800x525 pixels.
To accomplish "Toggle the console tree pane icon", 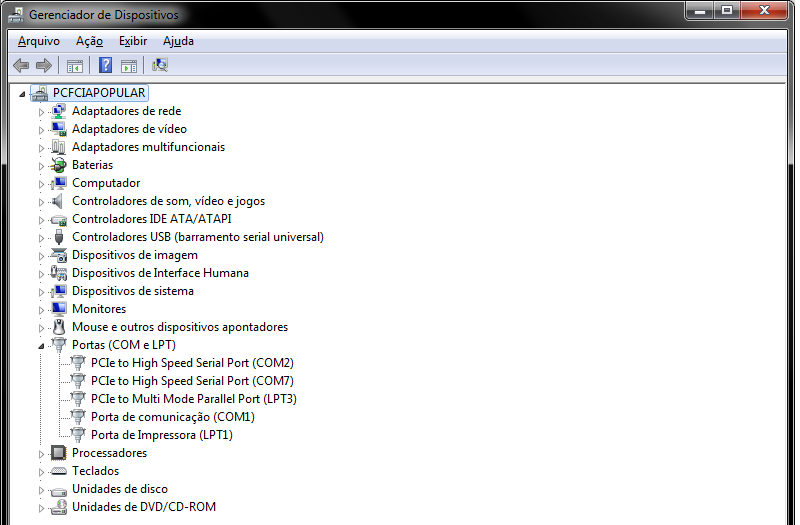I will click(x=74, y=65).
